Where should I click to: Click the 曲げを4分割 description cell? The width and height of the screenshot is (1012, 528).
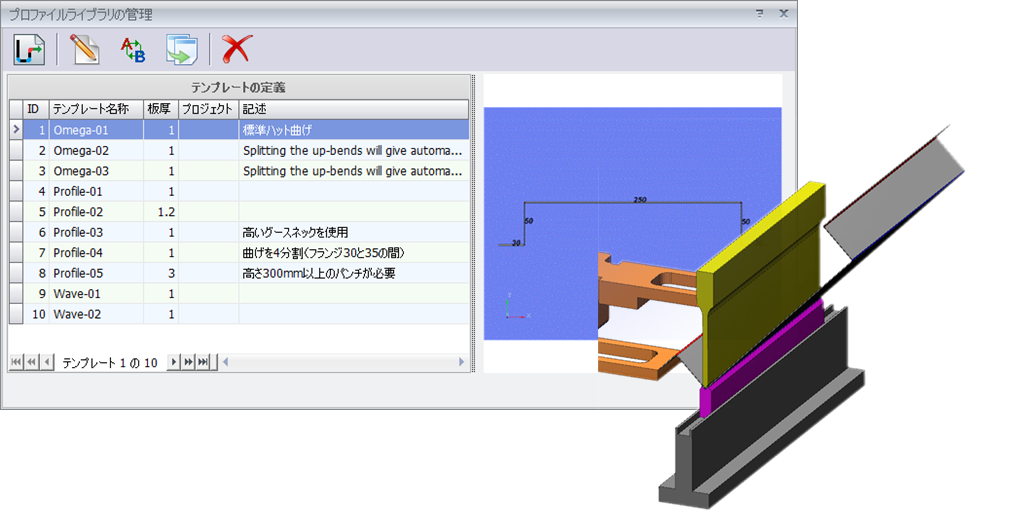click(x=354, y=253)
